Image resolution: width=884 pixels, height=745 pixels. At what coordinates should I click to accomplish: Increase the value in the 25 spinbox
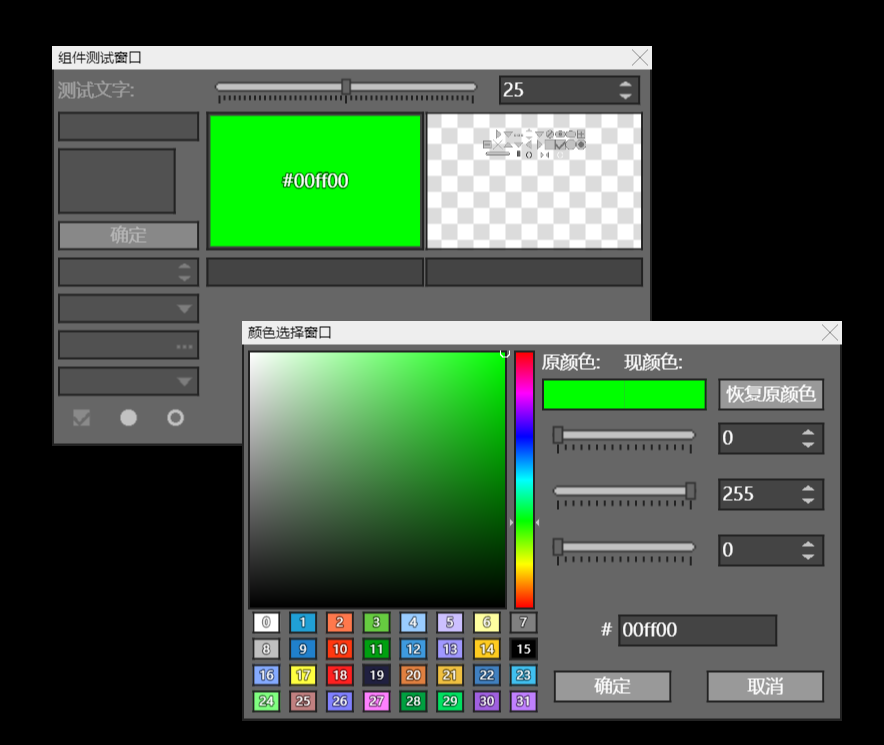coord(625,84)
